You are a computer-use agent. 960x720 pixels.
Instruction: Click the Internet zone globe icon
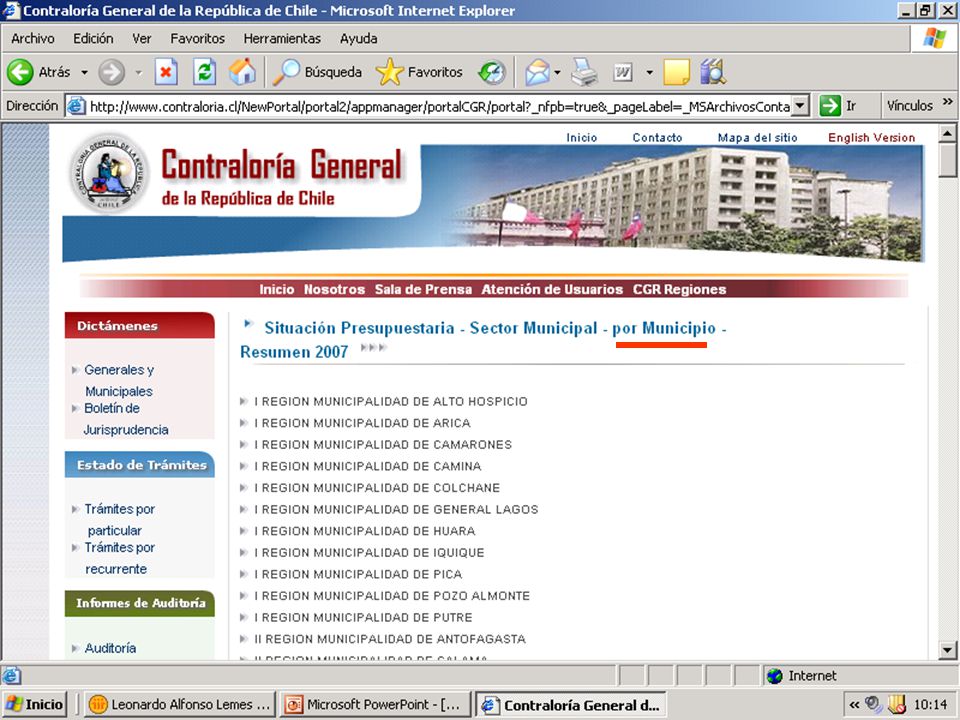click(x=774, y=676)
